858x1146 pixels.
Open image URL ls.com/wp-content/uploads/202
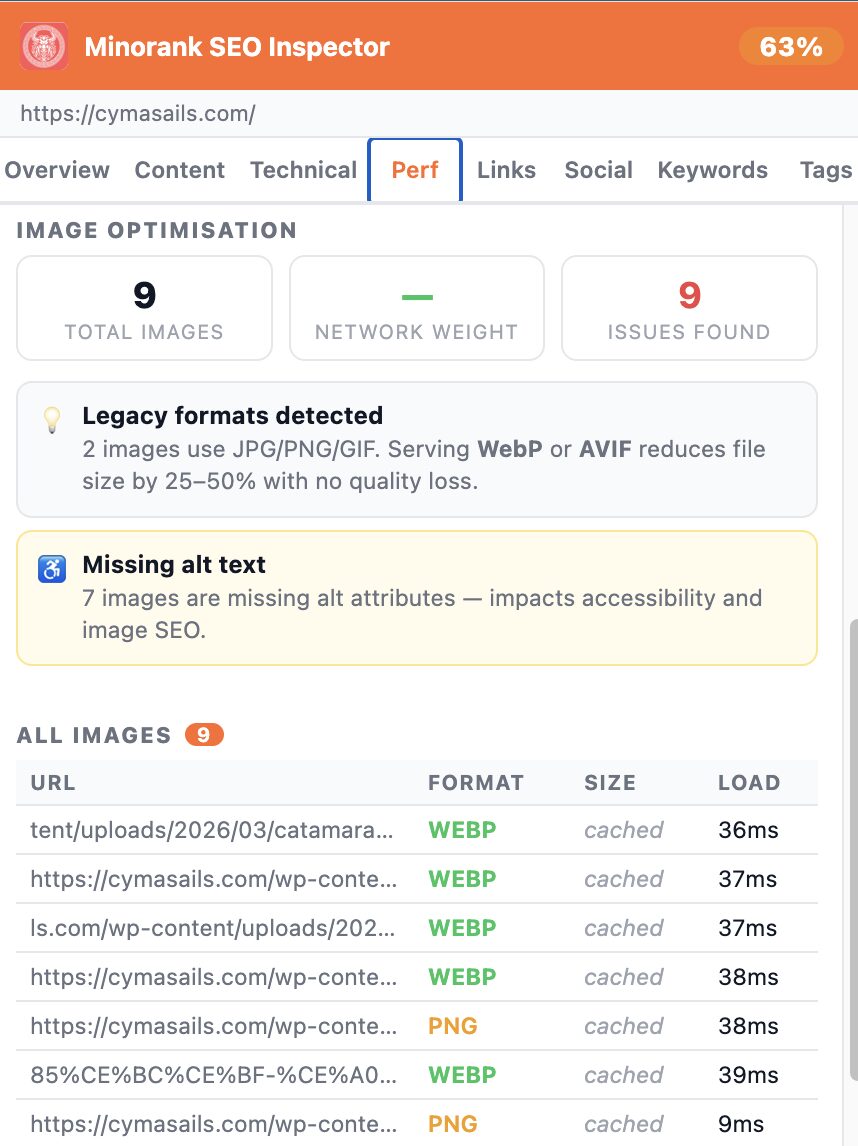coord(213,927)
